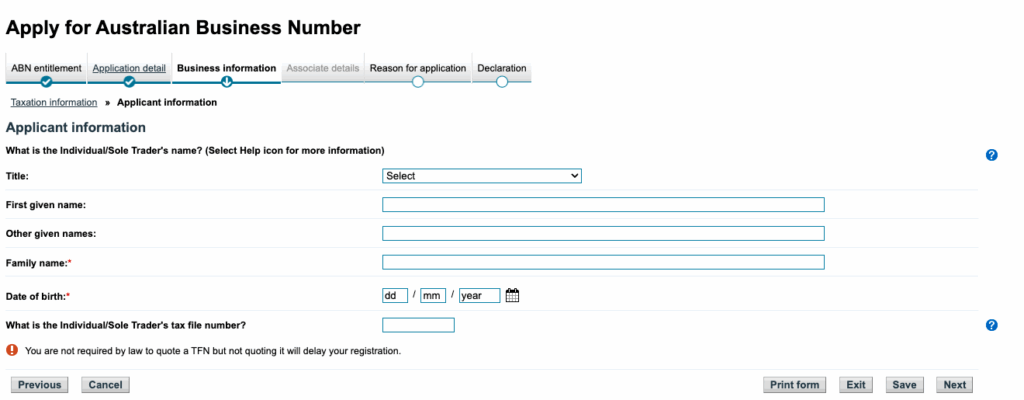Go to the Declaration tab
This screenshot has height=400, width=1024.
pyautogui.click(x=502, y=68)
